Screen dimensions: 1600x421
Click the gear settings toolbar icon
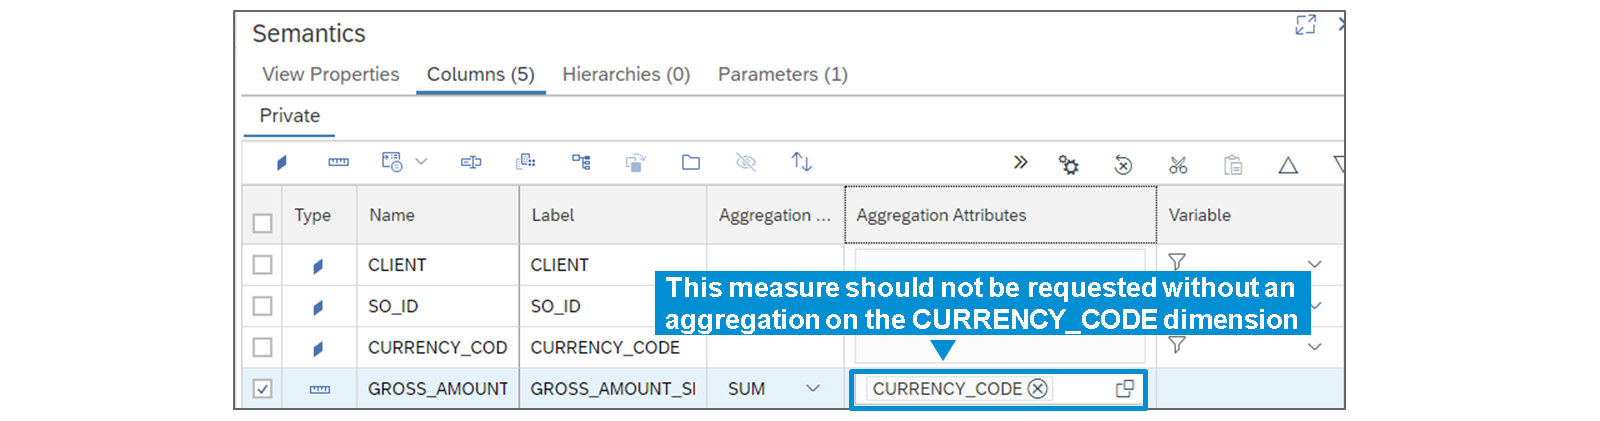click(x=1069, y=164)
